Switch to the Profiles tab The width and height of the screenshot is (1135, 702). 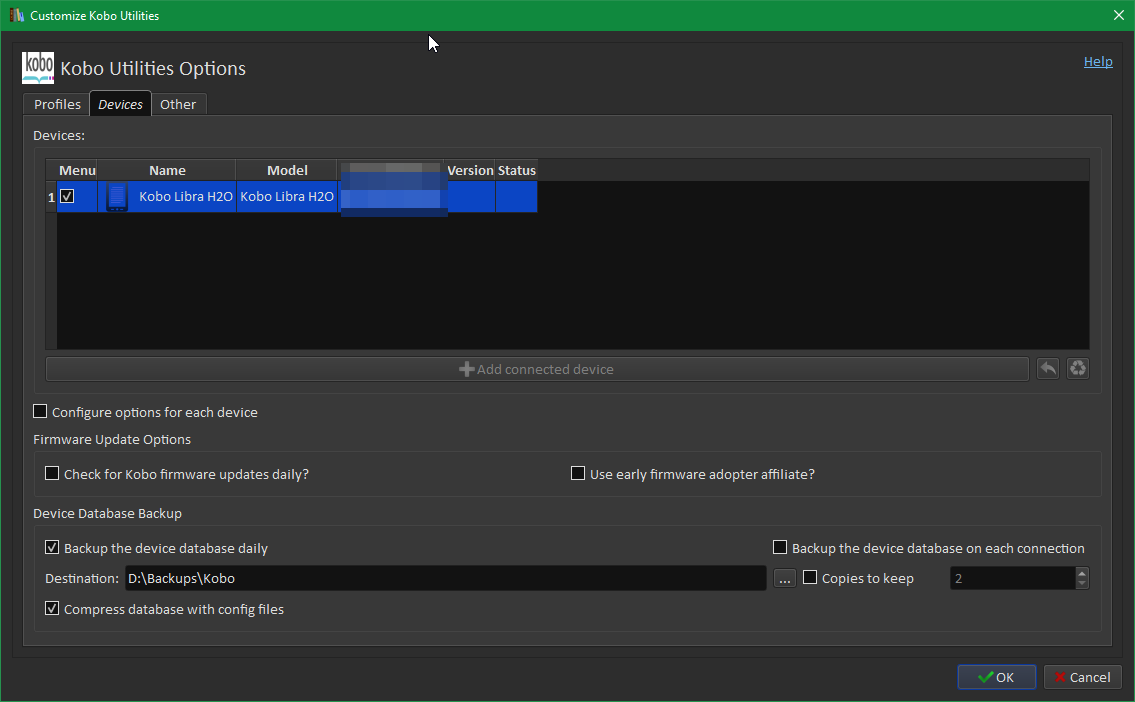click(x=57, y=104)
